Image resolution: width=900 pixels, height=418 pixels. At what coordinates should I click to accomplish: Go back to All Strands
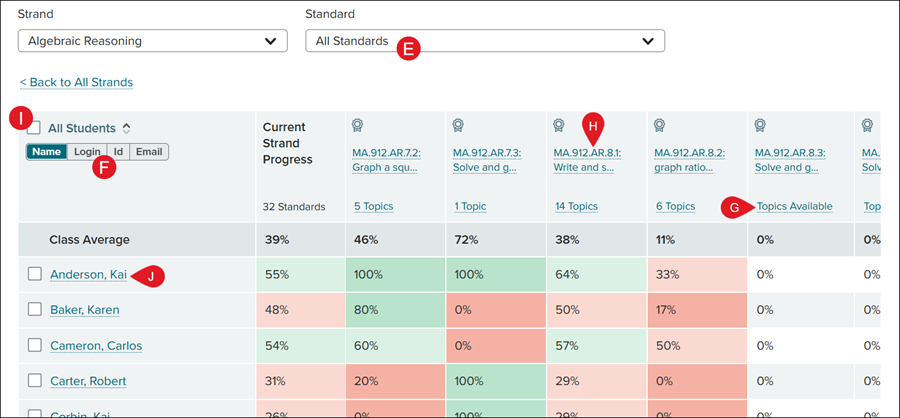pos(76,82)
